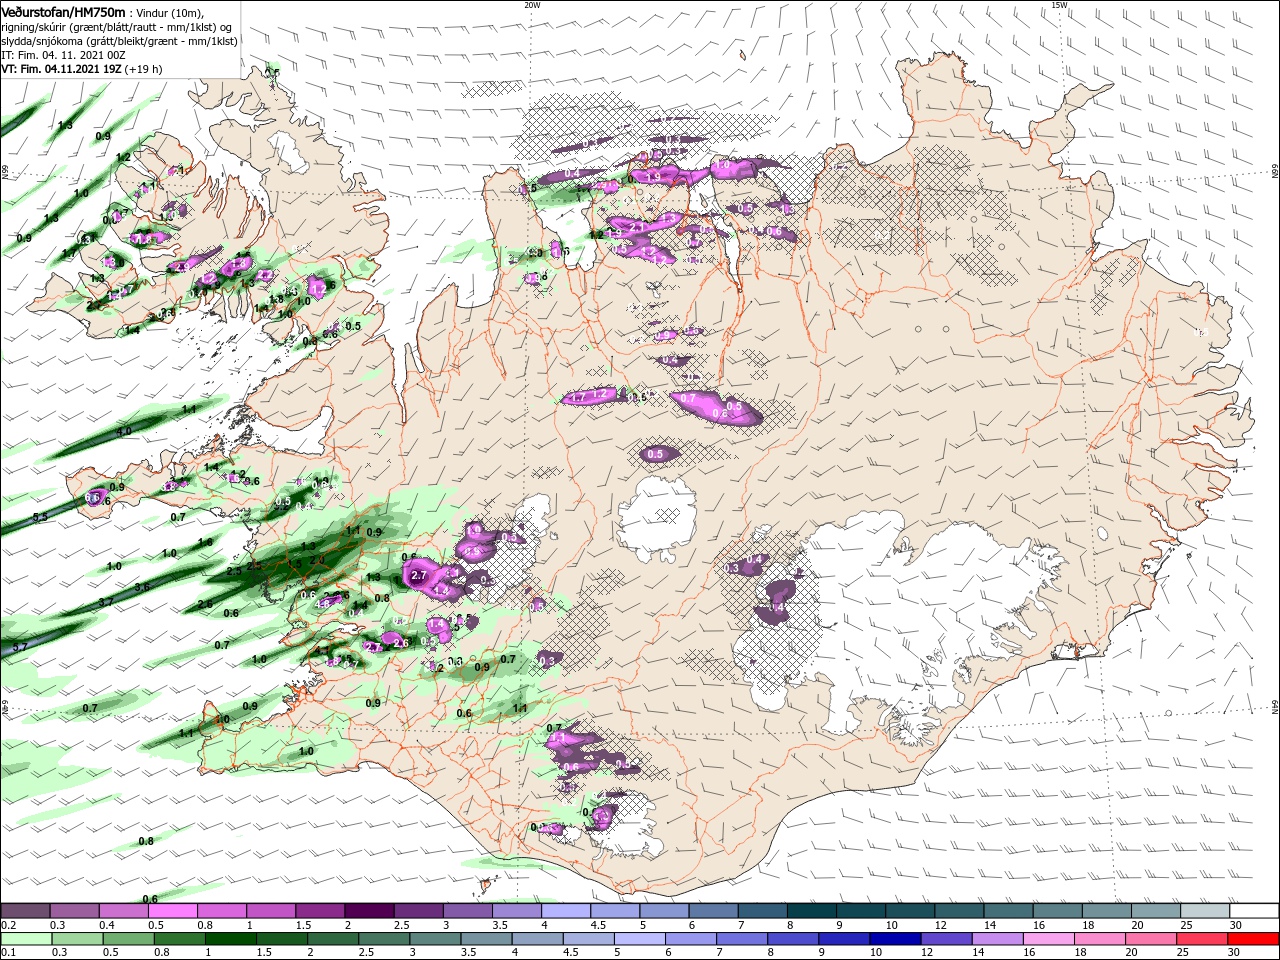
Task: Pick the medium green 0.5 rain legend swatch
Action: tap(128, 939)
